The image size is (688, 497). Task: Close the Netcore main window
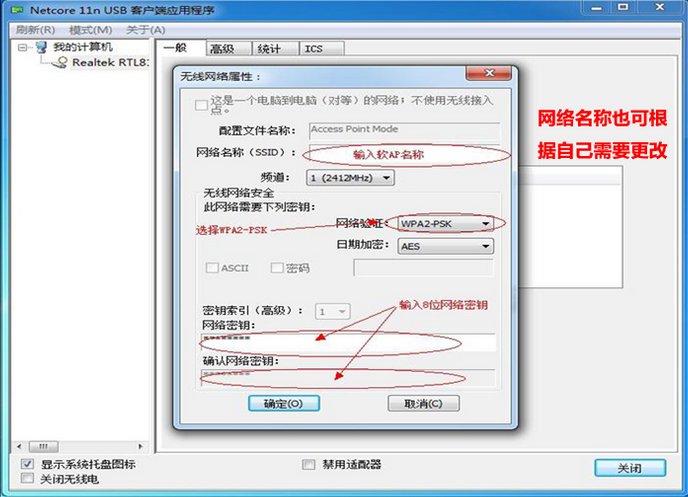659,7
